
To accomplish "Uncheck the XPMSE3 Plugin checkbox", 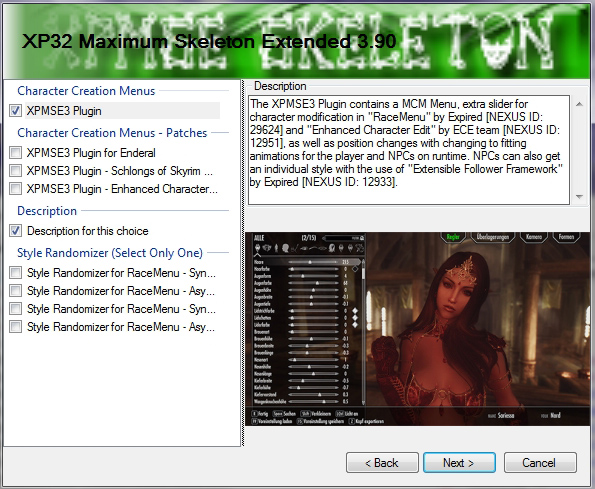I will pyautogui.click(x=15, y=111).
